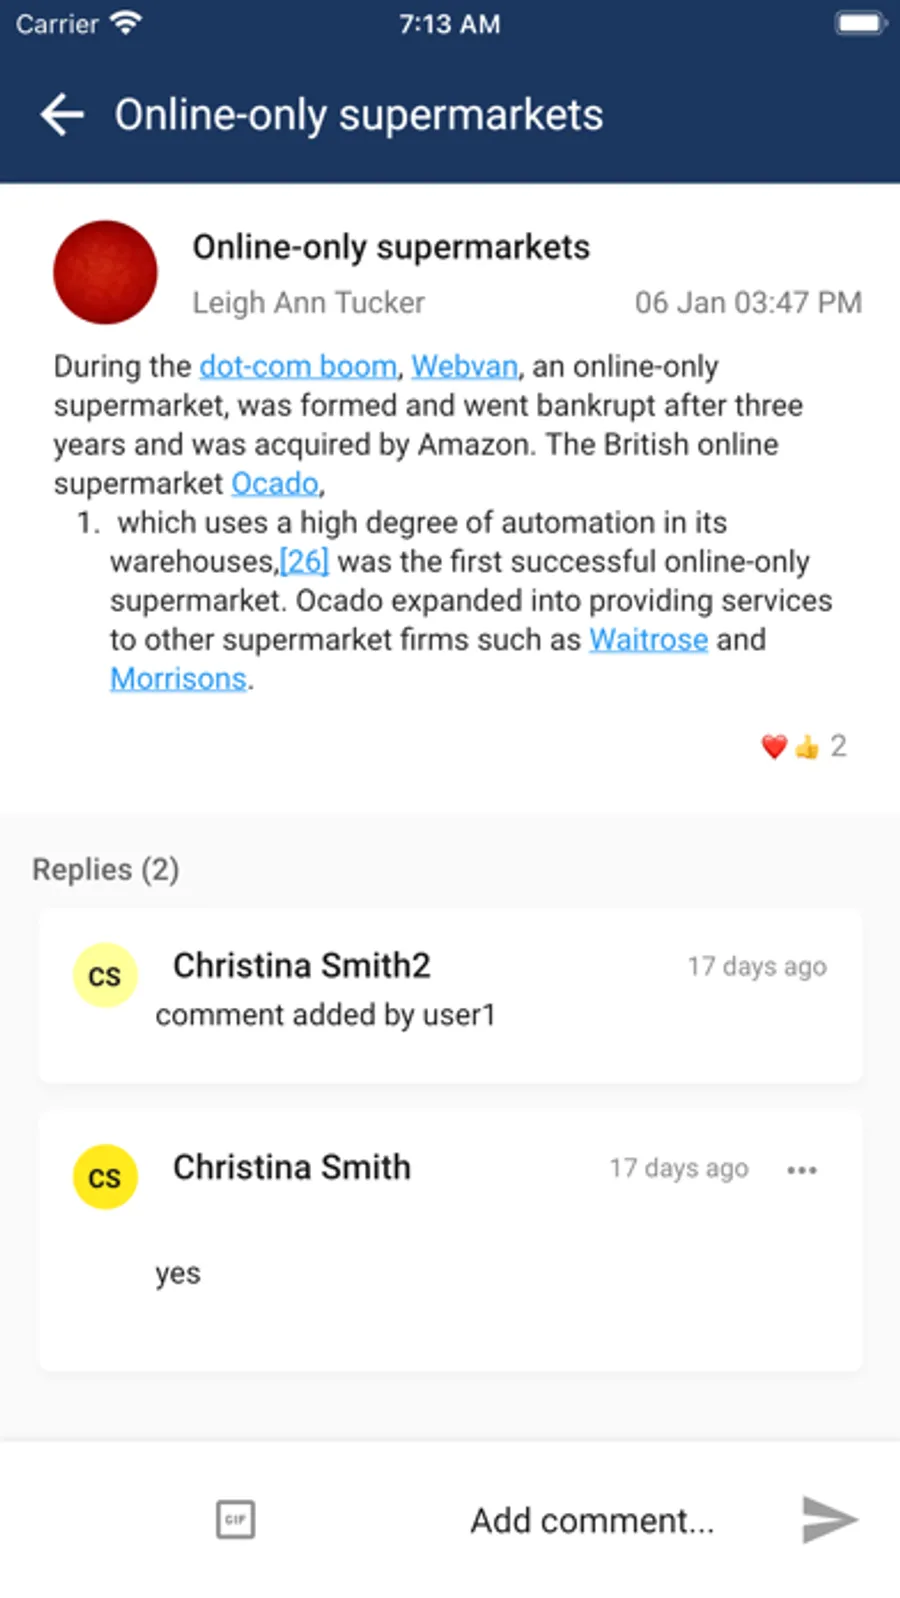Open the dot-com boom link
This screenshot has width=900, height=1598.
[297, 366]
